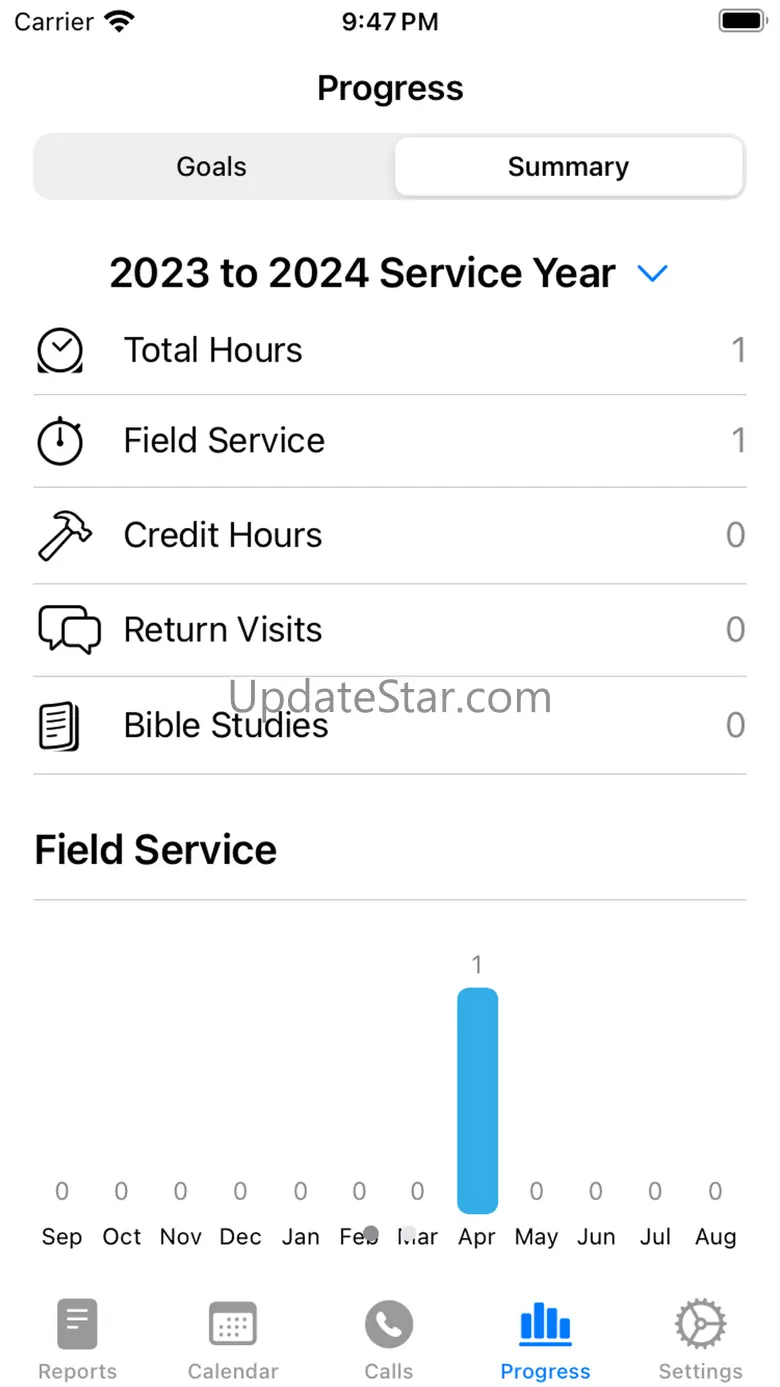This screenshot has width=780, height=1387.
Task: Tap the Credit Hours hammer icon
Action: click(64, 535)
